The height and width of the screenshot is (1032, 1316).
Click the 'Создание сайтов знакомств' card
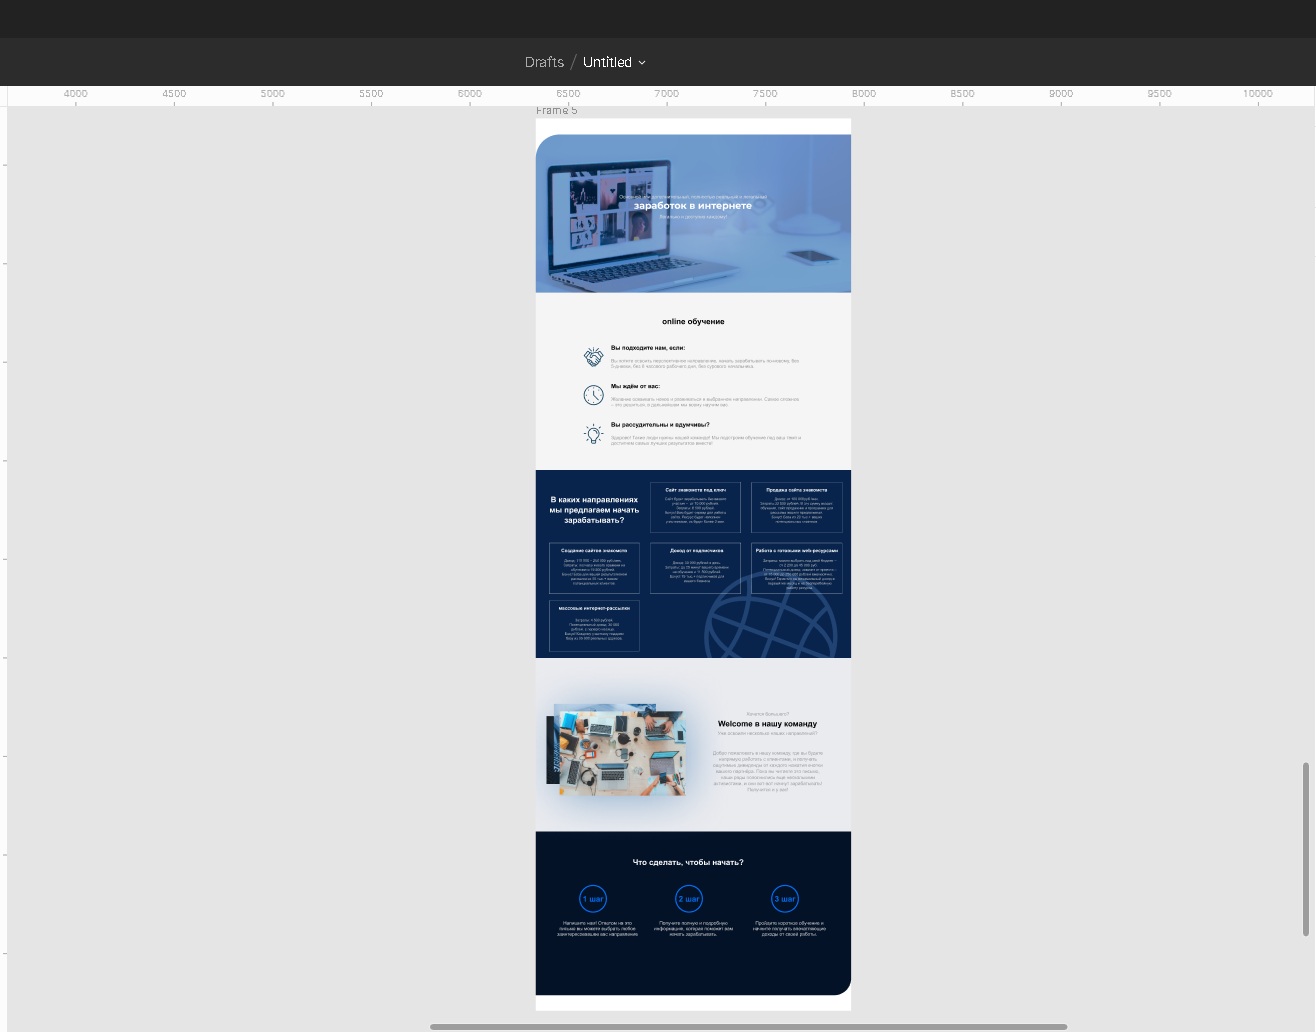pyautogui.click(x=594, y=568)
